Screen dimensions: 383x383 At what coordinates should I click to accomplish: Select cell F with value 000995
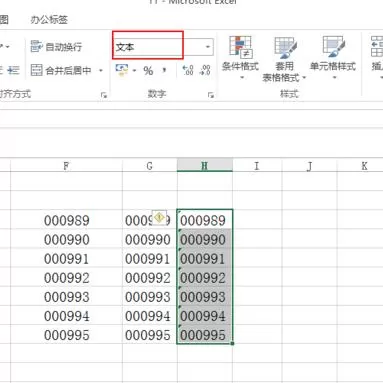click(66, 335)
